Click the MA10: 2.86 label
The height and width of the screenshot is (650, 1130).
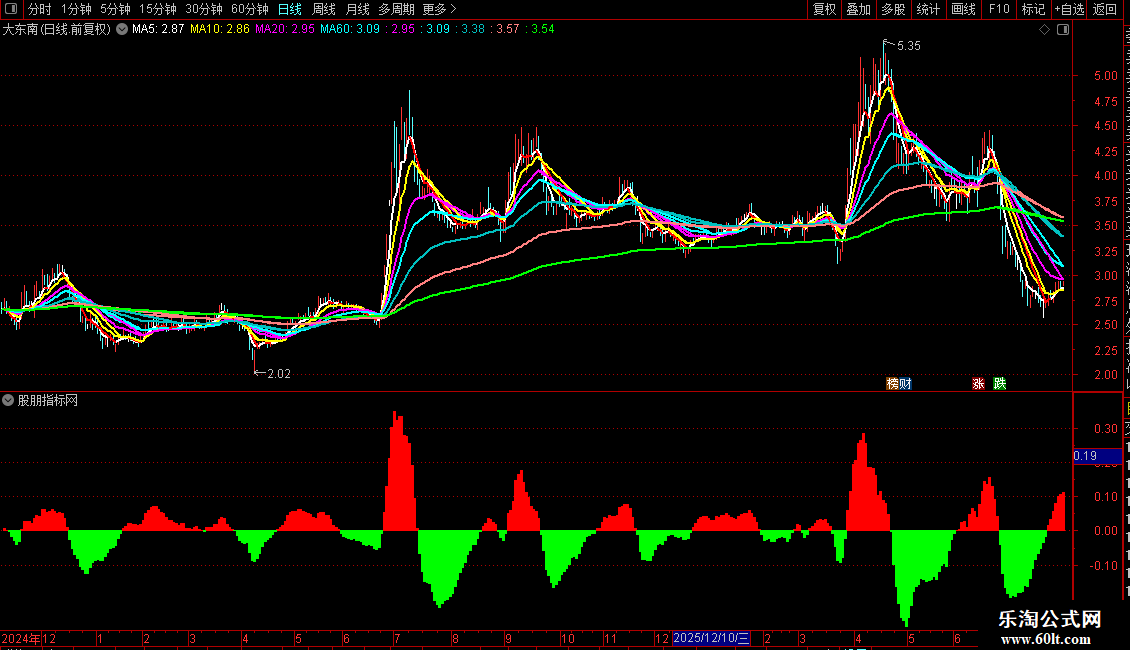coord(220,29)
